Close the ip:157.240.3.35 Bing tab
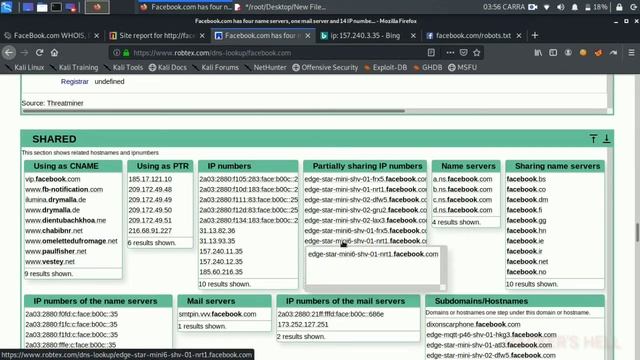The image size is (640, 360). [x=413, y=36]
